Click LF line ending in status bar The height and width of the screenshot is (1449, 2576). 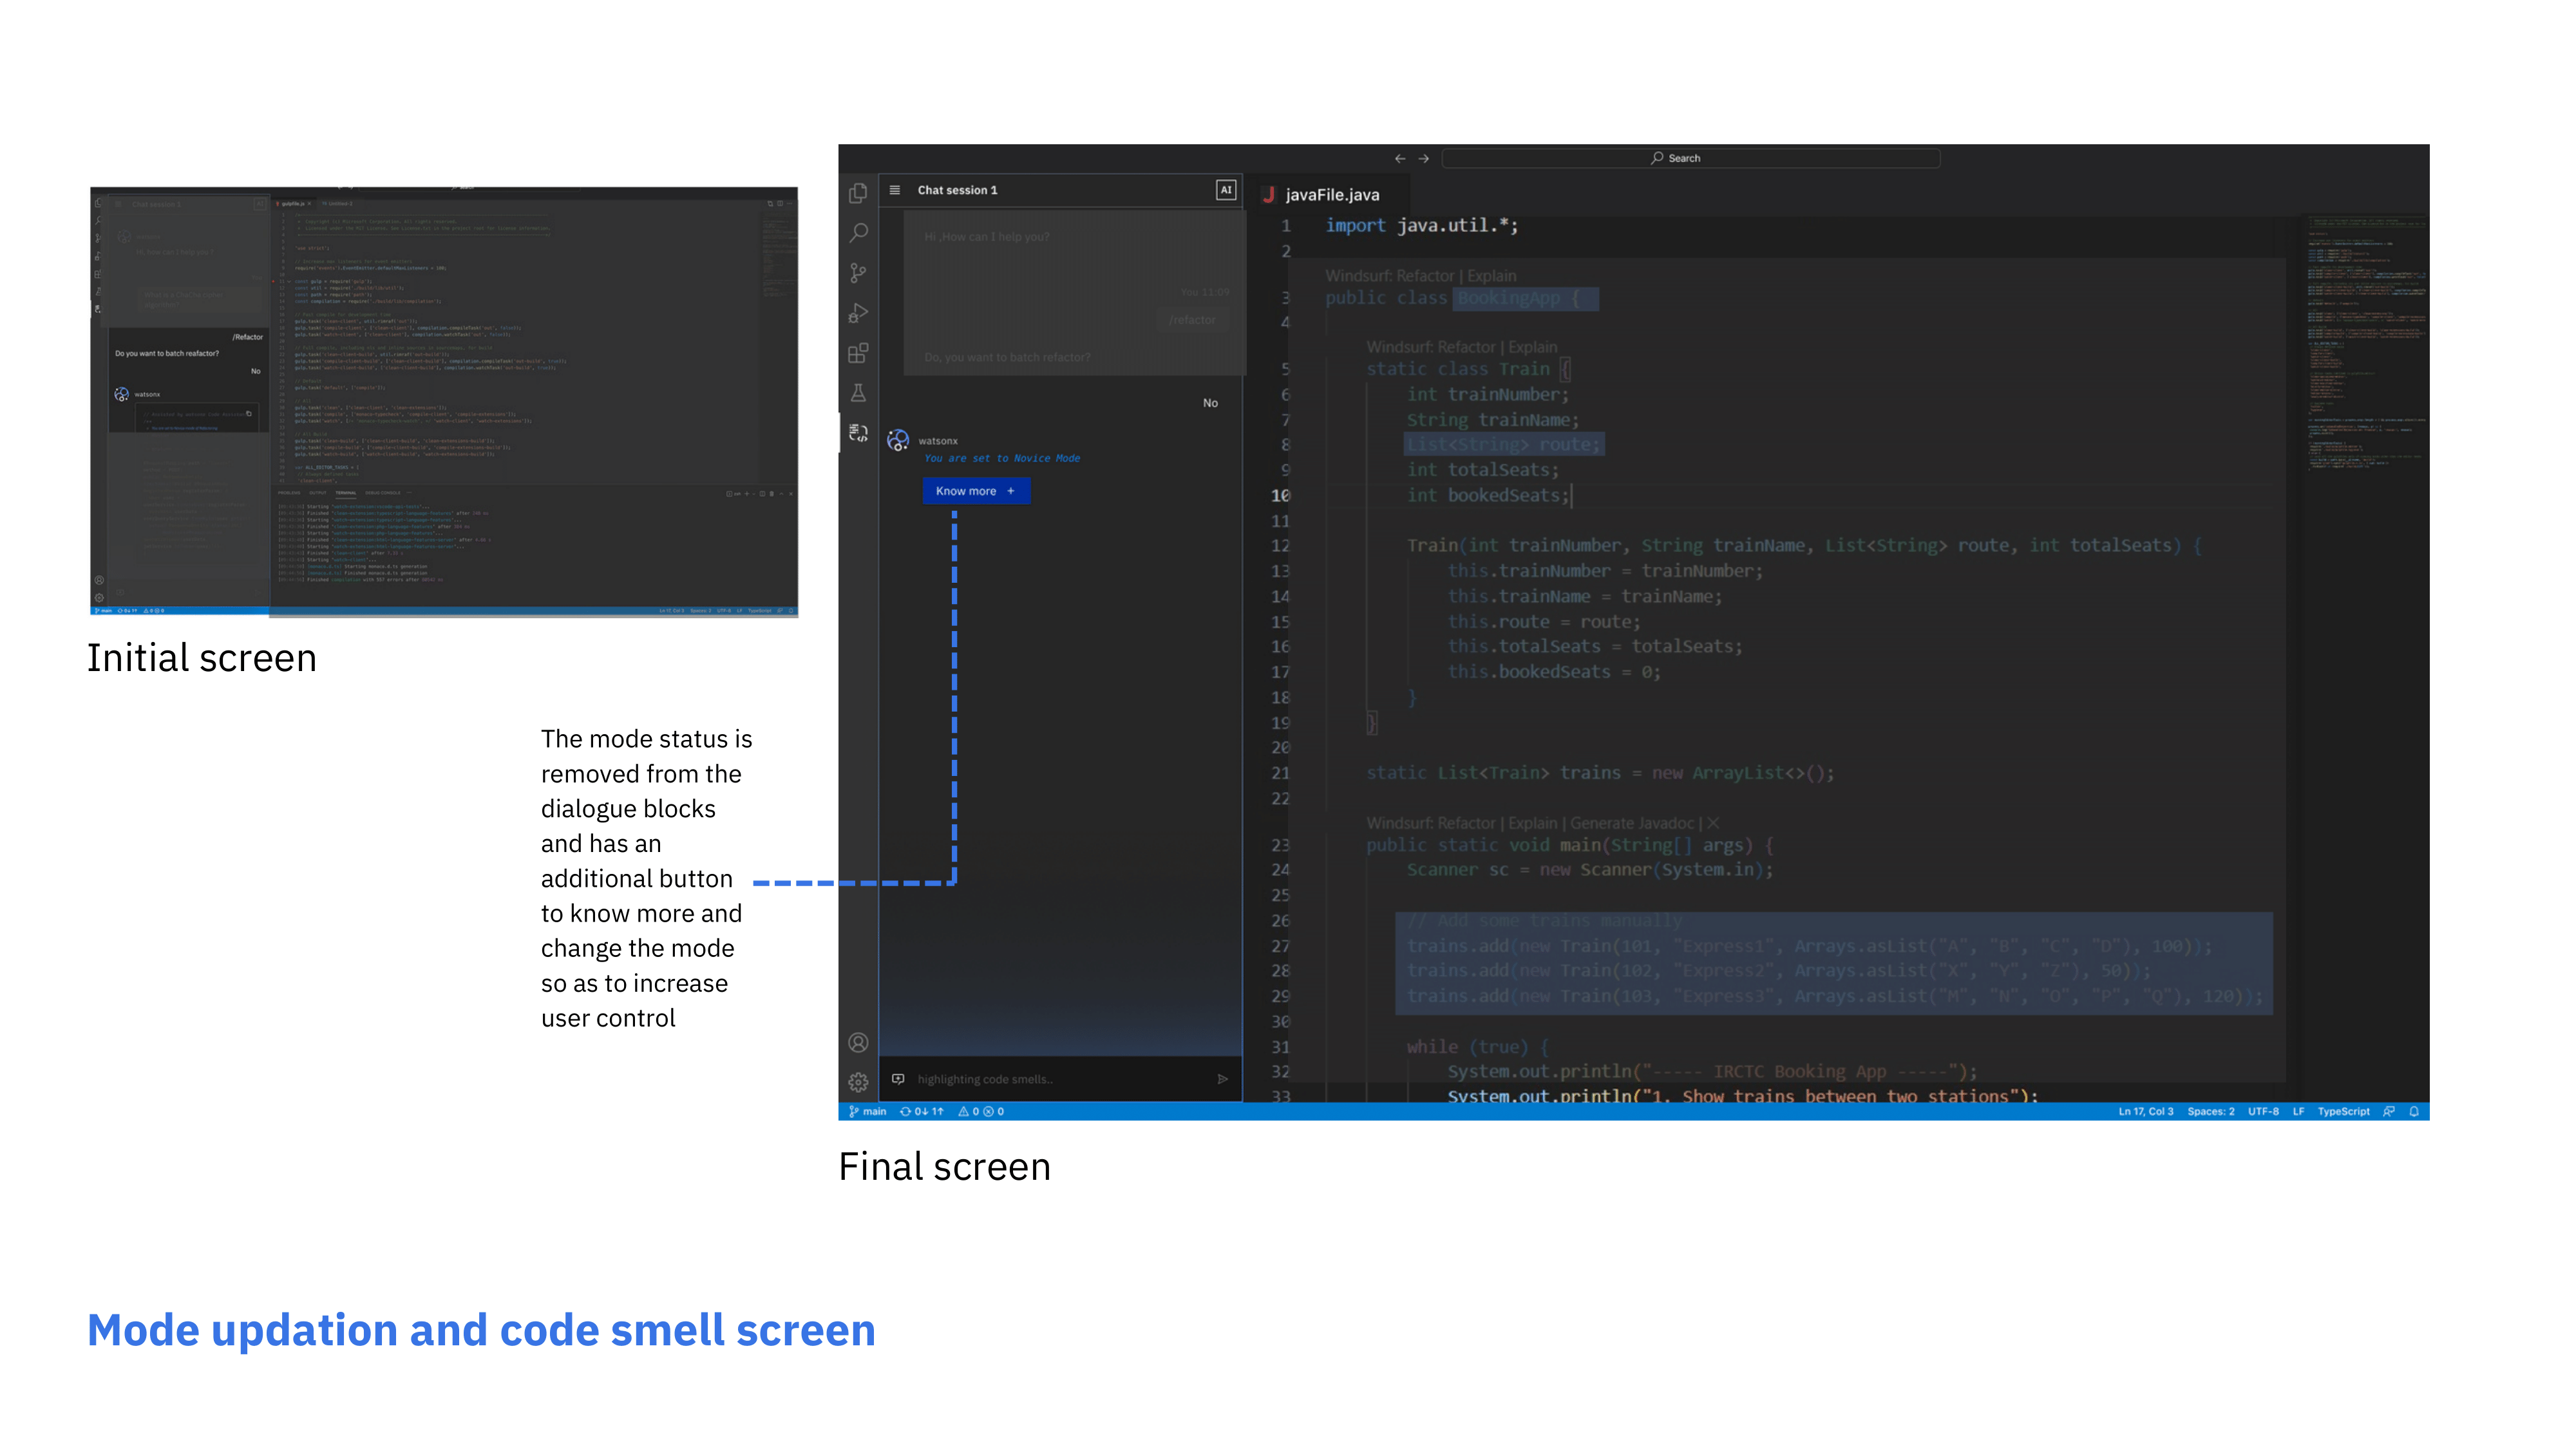point(2298,1111)
